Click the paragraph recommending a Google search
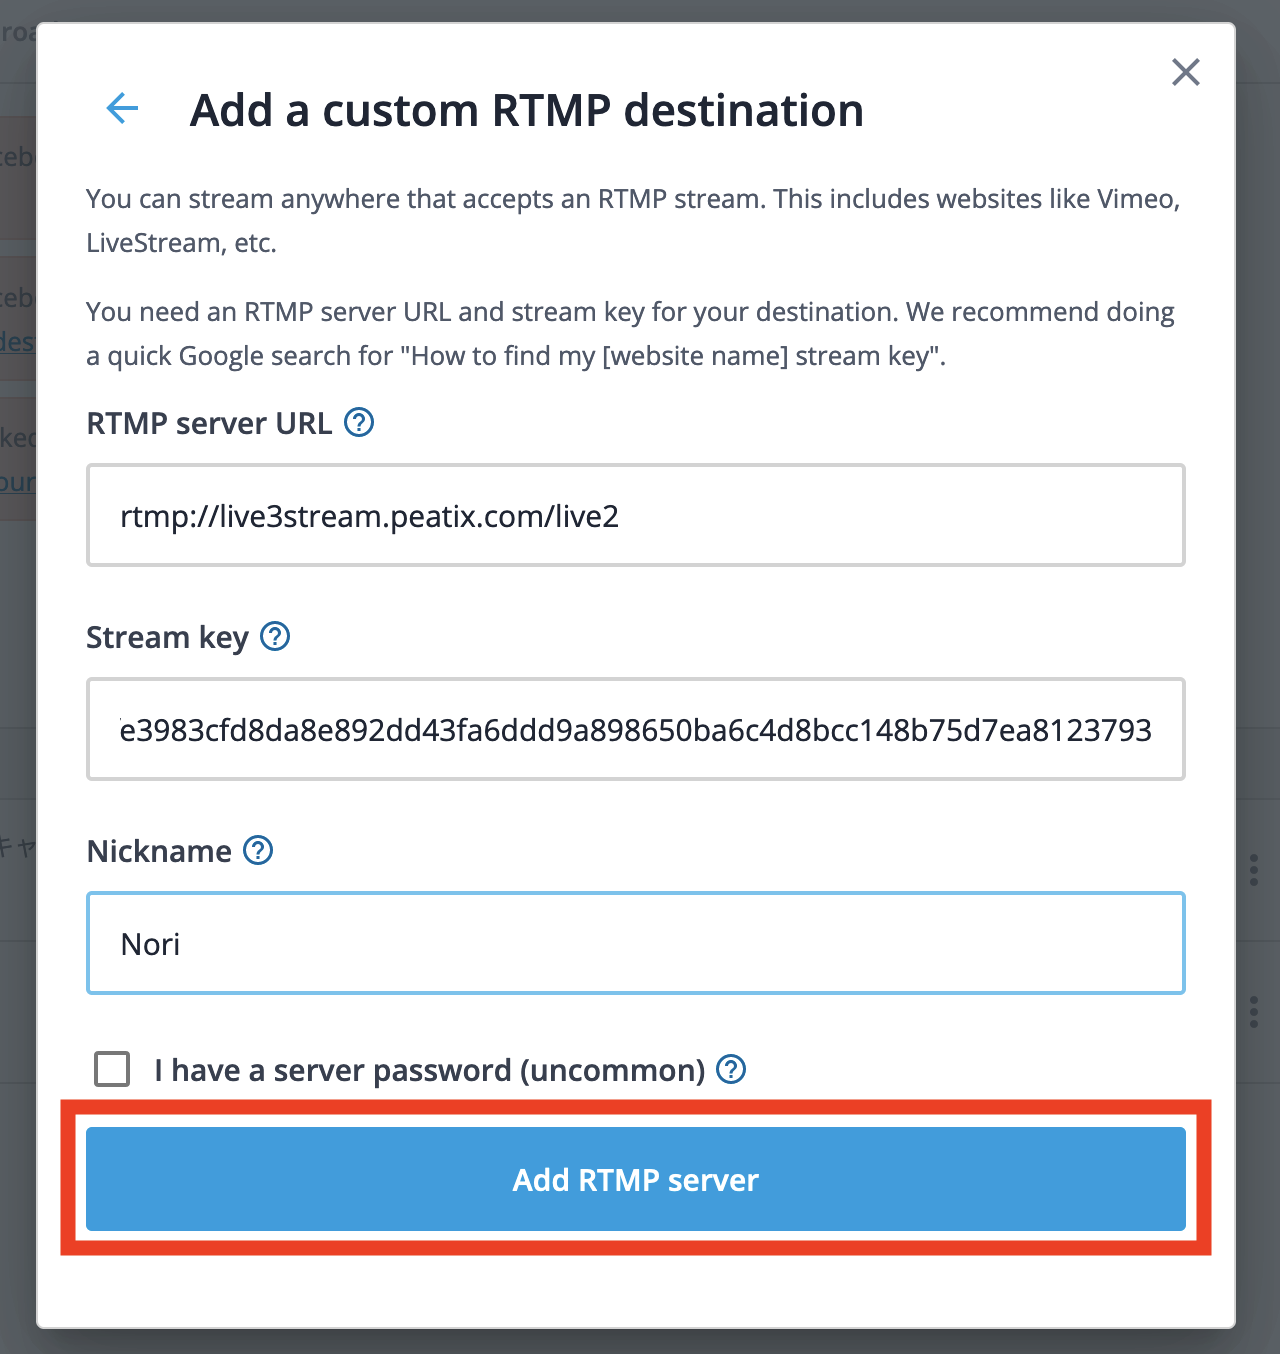Viewport: 1280px width, 1354px height. point(631,334)
